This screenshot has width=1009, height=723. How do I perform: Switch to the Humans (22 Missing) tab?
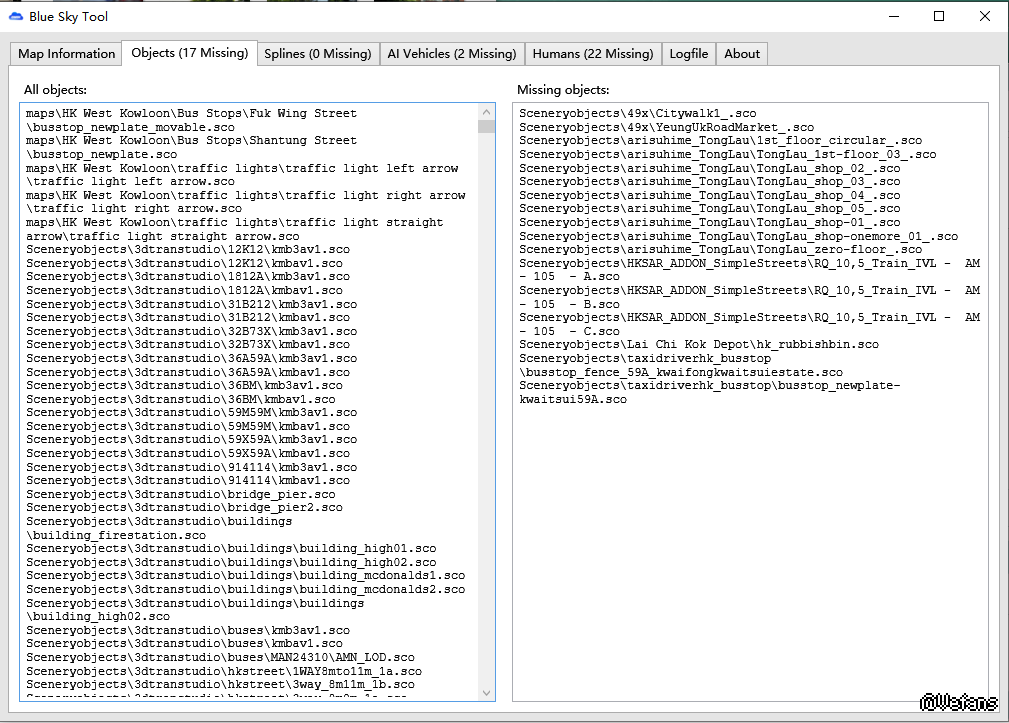click(x=592, y=54)
